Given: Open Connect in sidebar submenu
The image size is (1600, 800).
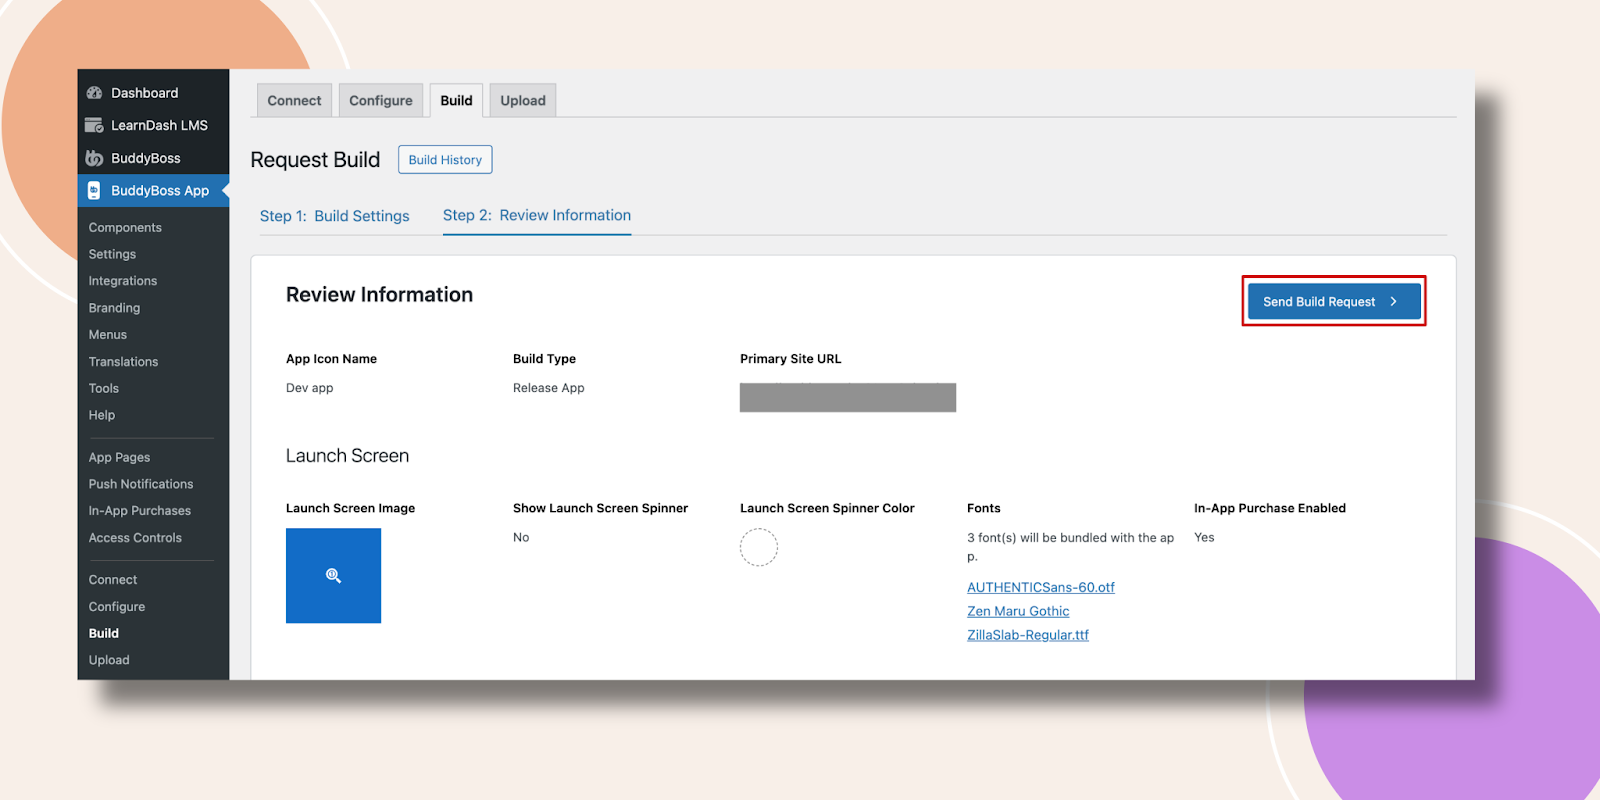Looking at the screenshot, I should coord(113,580).
